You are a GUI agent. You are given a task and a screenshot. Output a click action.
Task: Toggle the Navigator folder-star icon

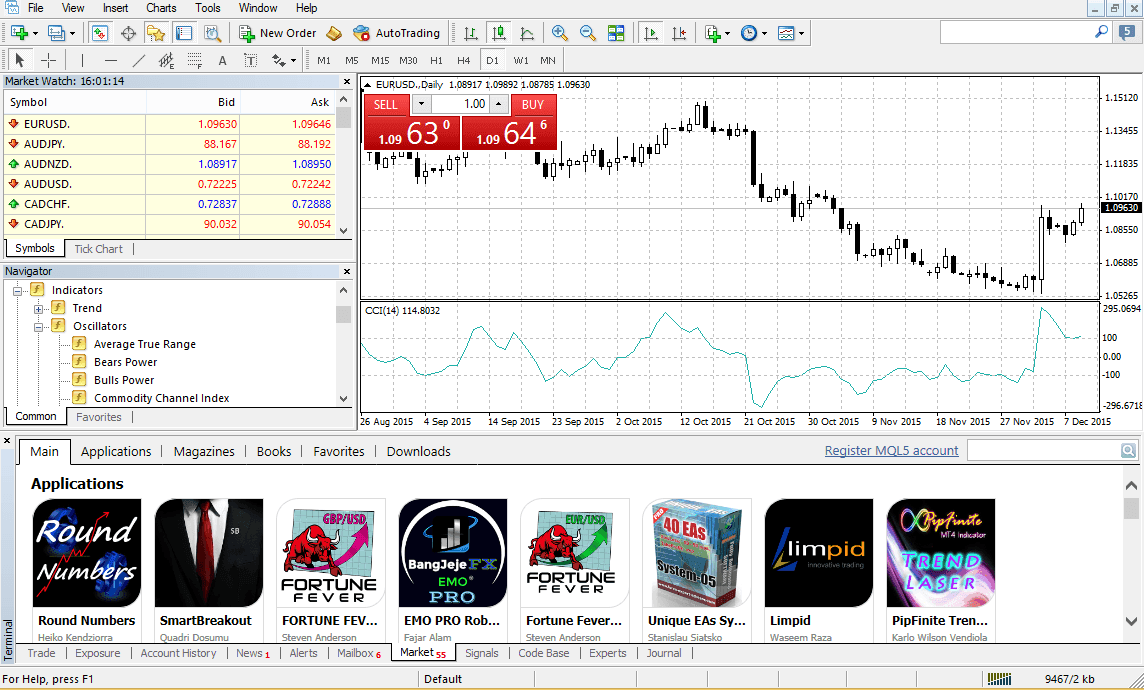pos(155,33)
